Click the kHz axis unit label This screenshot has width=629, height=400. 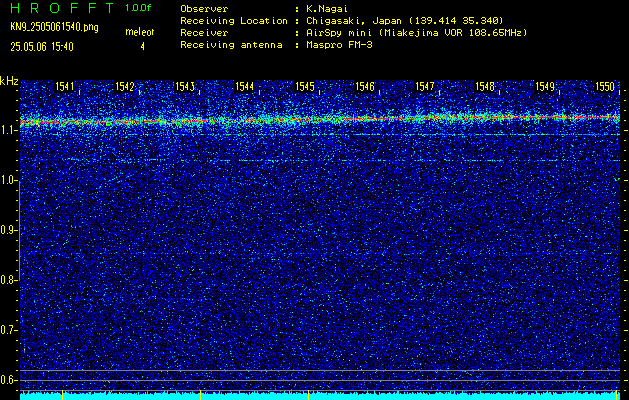click(x=9, y=81)
